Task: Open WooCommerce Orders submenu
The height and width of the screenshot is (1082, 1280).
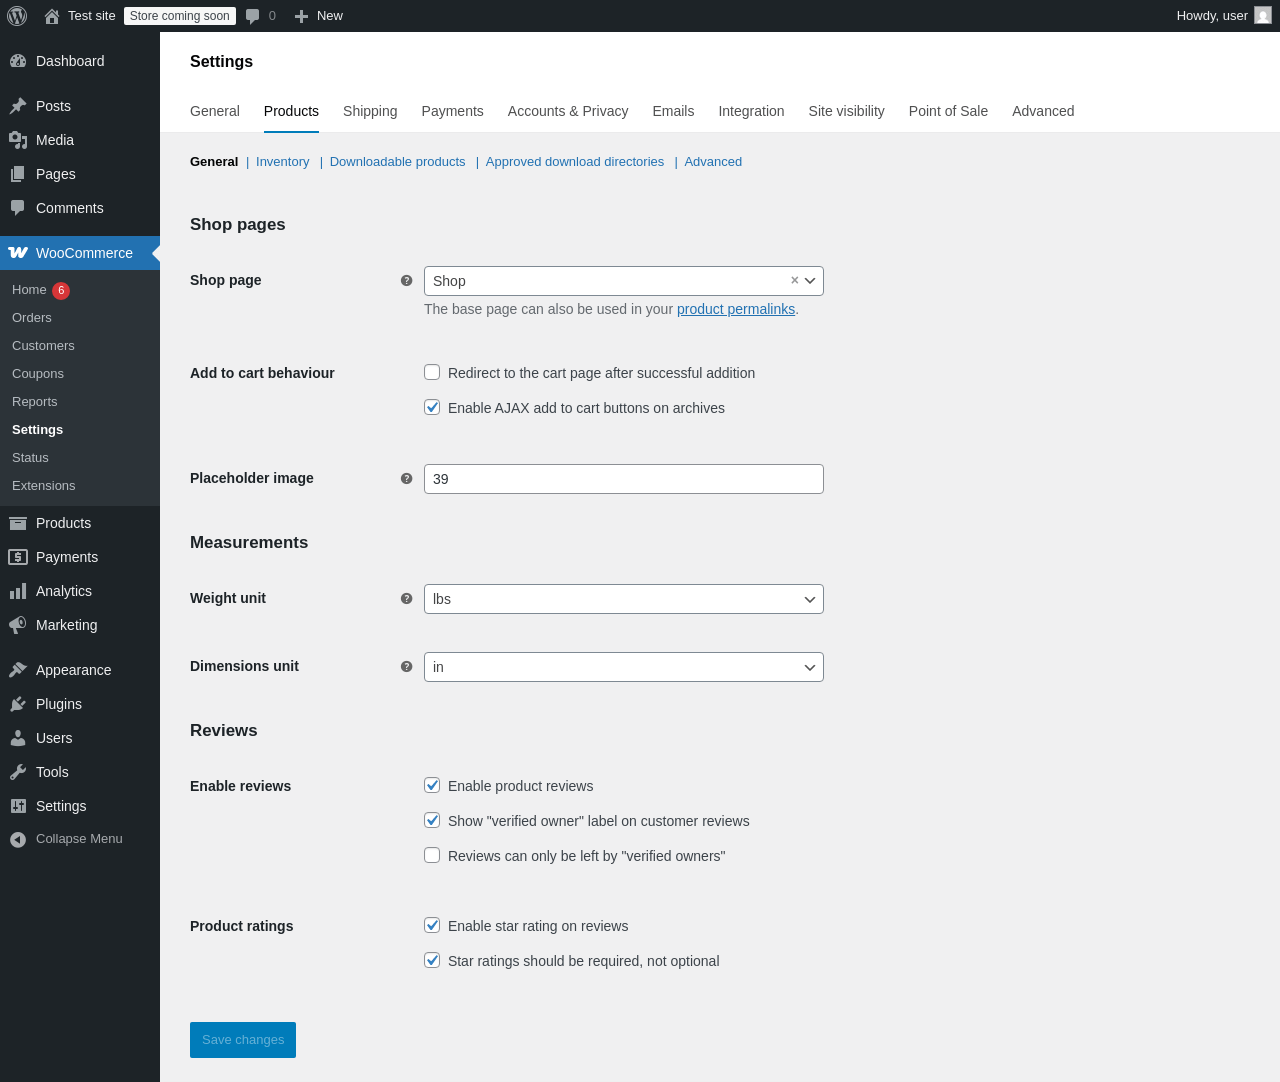Action: [80, 318]
